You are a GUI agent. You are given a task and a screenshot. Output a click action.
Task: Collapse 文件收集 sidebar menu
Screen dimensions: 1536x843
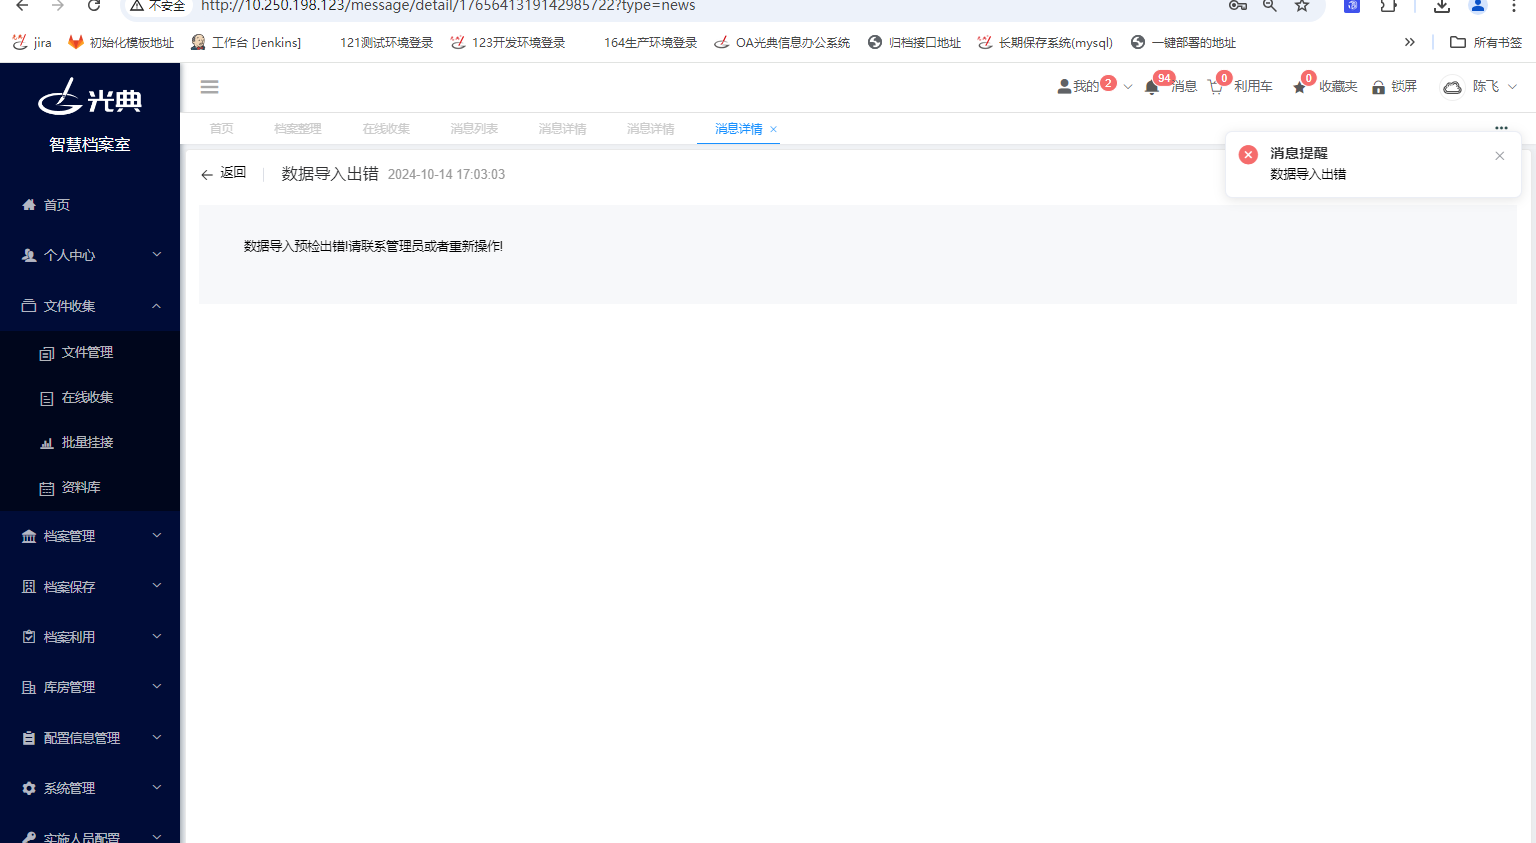(x=90, y=306)
